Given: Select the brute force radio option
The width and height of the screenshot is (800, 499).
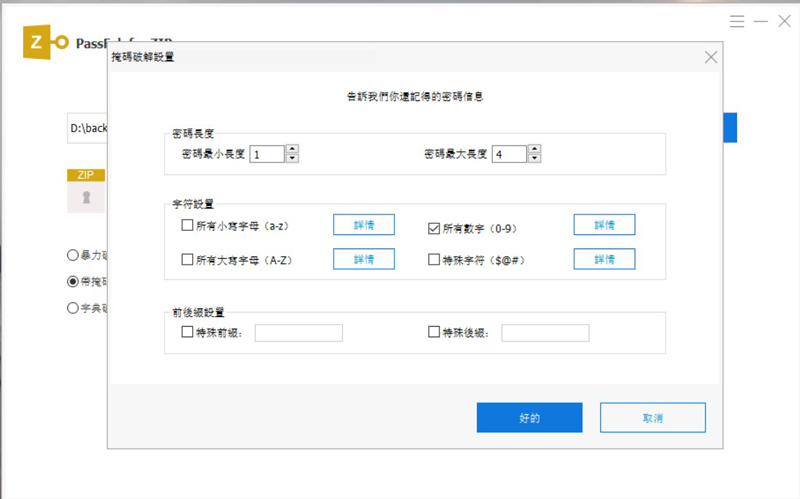Looking at the screenshot, I should pos(72,254).
